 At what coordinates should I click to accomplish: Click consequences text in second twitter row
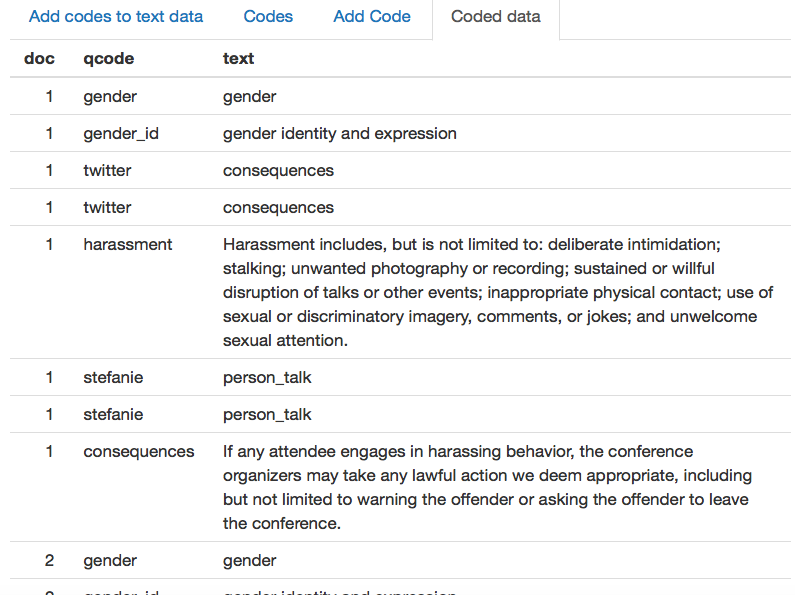pyautogui.click(x=278, y=208)
